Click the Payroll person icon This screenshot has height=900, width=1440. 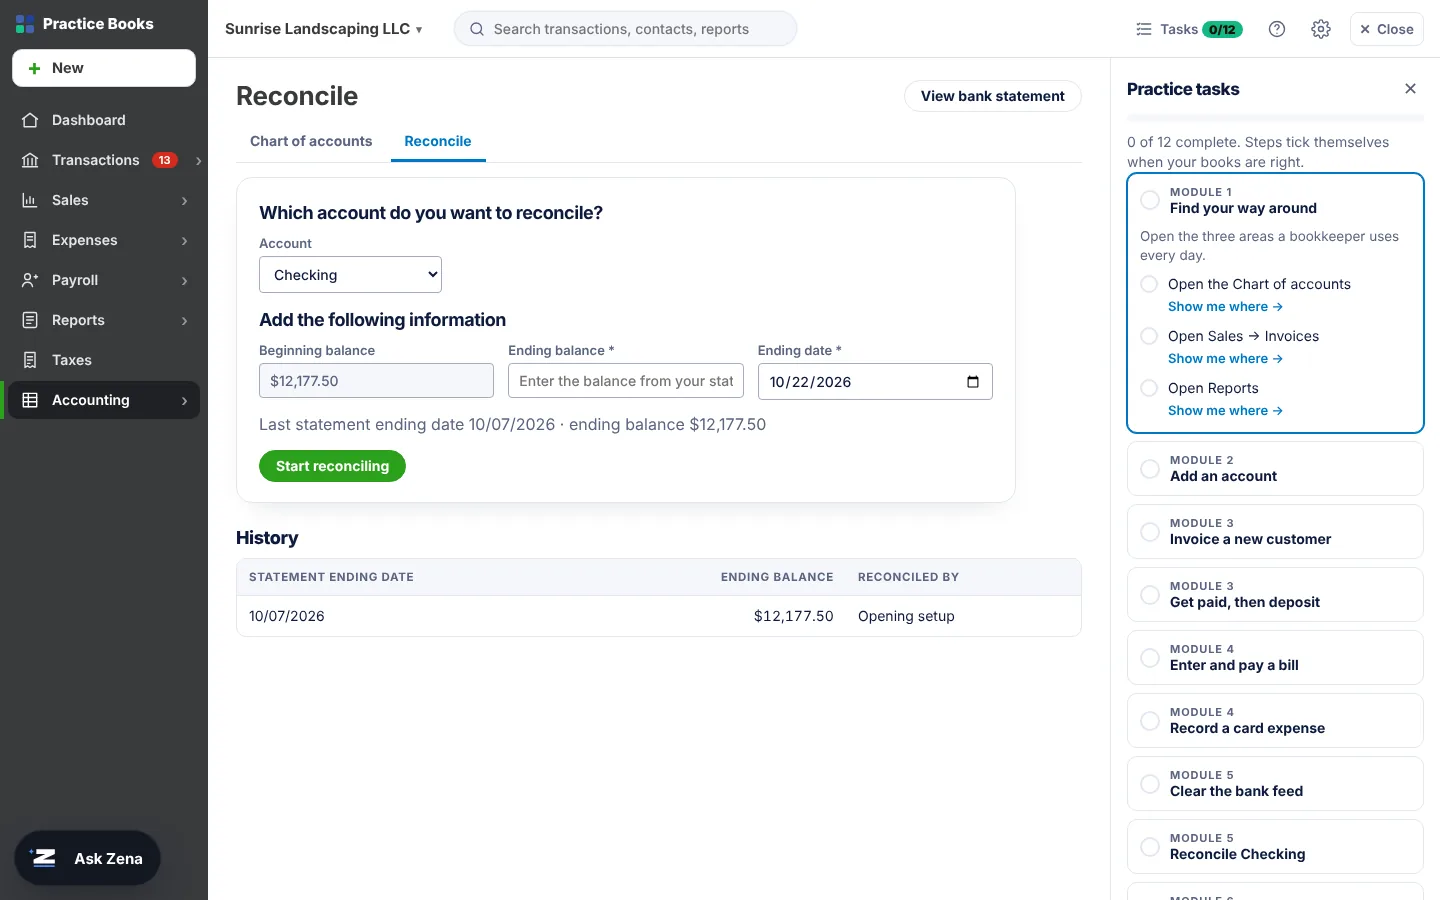pyautogui.click(x=30, y=280)
